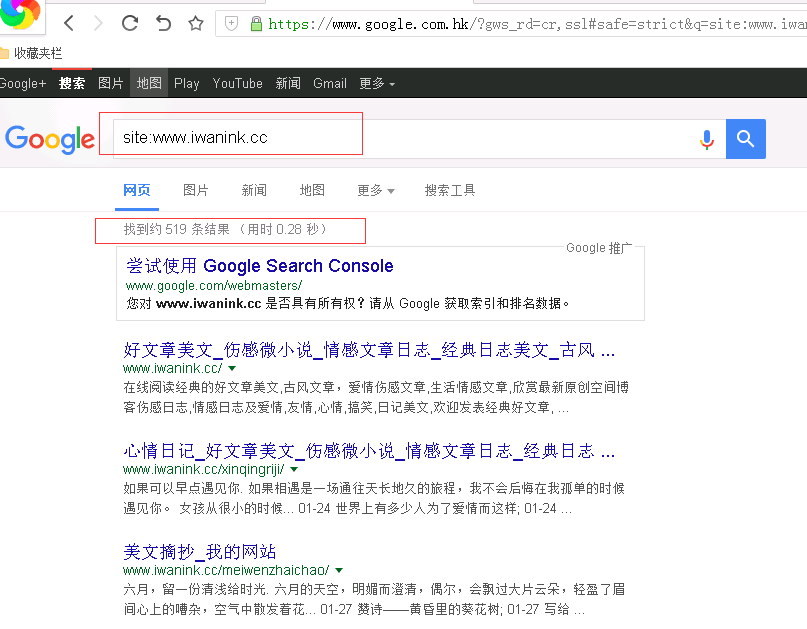Screen dimensions: 807x629
Task: Click the address bar URL
Action: (x=535, y=24)
